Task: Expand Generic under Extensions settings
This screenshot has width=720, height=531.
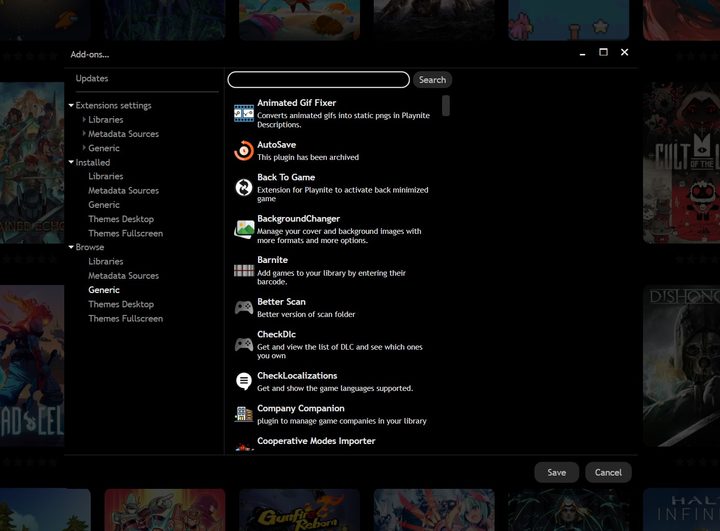Action: [84, 148]
